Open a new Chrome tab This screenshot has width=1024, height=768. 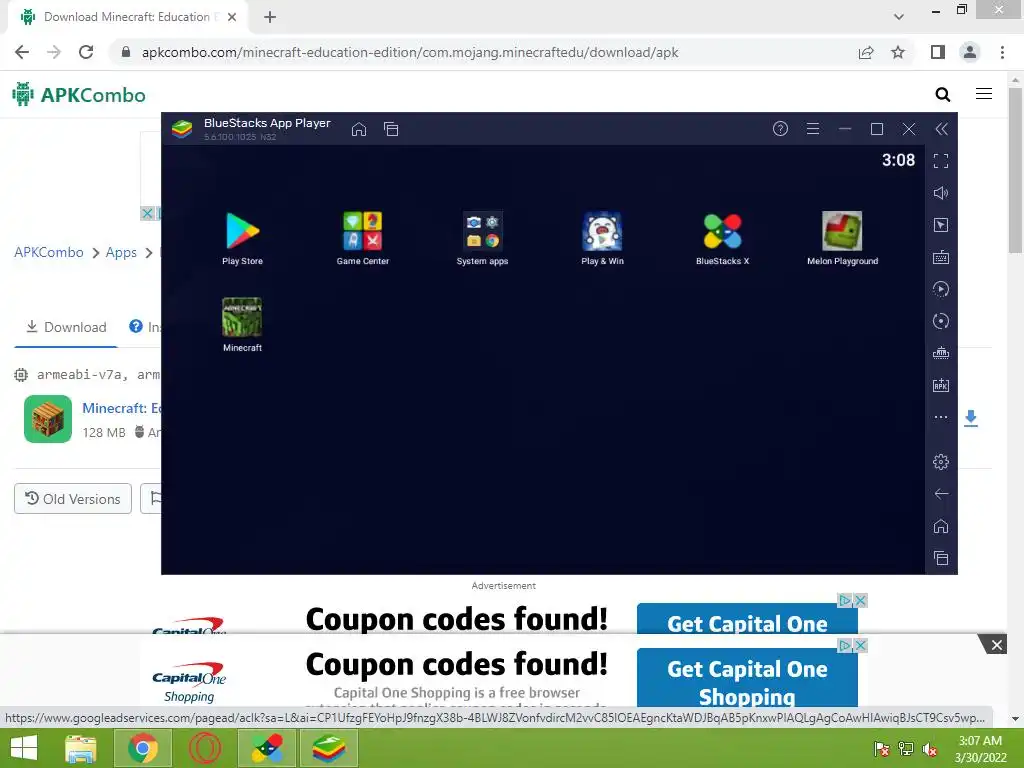(270, 17)
